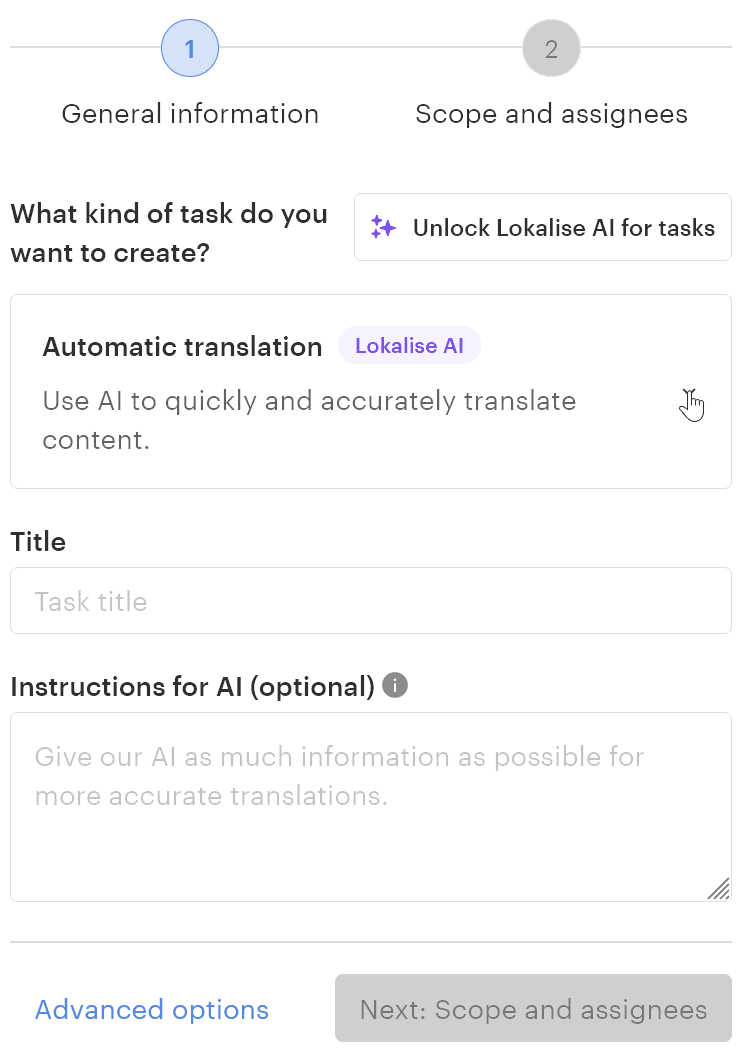
Task: Click the sparkle icon for Lokalise AI
Action: tap(383, 228)
